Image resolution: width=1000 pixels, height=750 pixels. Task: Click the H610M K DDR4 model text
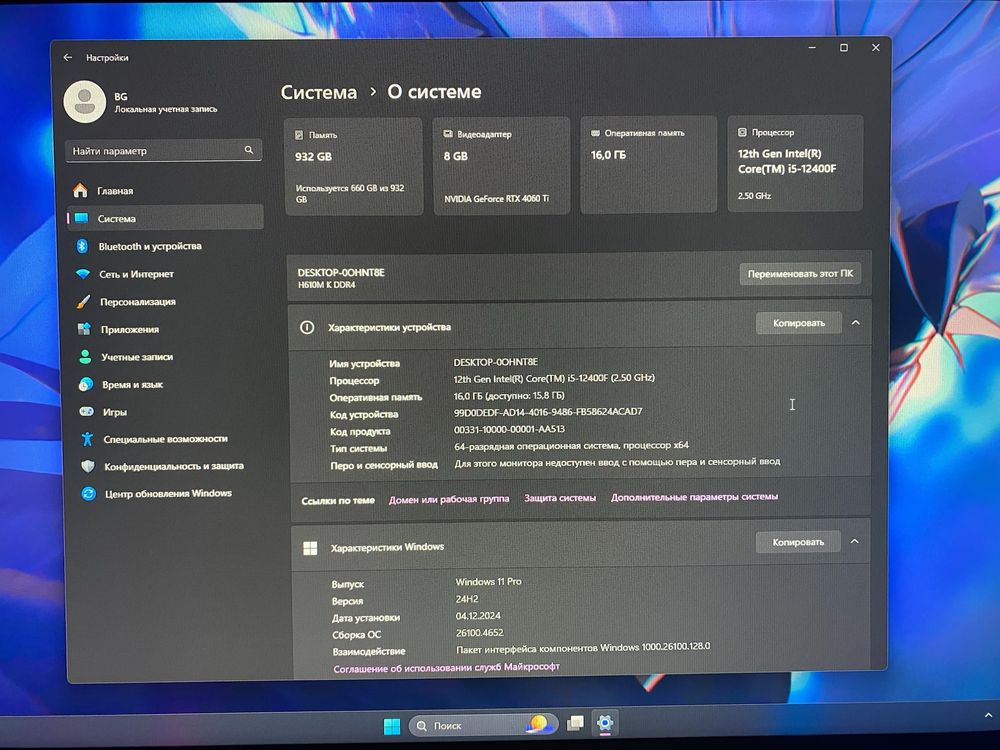[x=327, y=285]
